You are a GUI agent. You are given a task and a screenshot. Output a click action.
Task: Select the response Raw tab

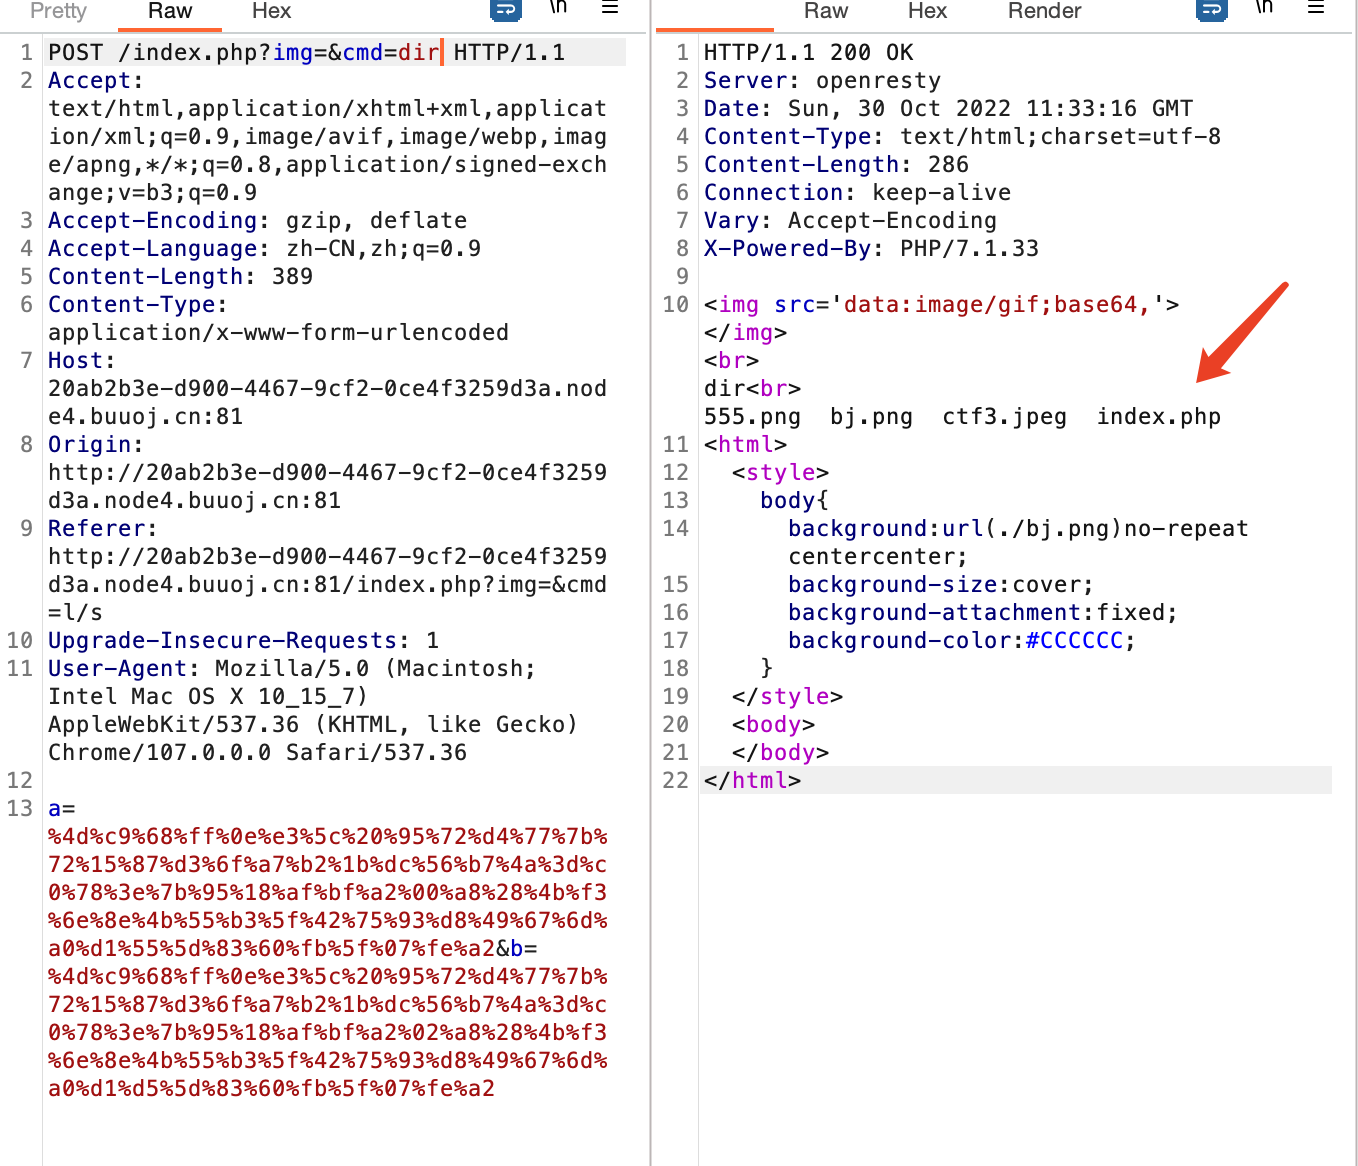coord(826,11)
